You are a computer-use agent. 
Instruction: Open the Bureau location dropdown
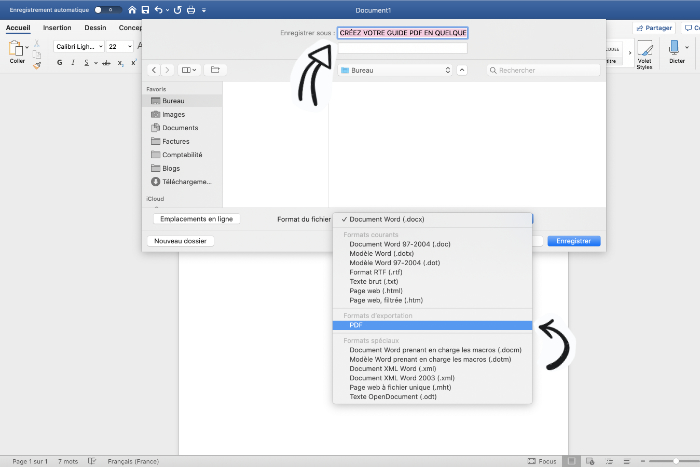tap(396, 70)
